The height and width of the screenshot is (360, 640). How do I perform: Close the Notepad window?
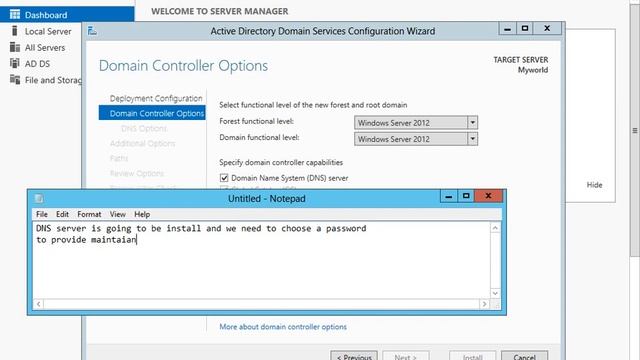click(488, 196)
